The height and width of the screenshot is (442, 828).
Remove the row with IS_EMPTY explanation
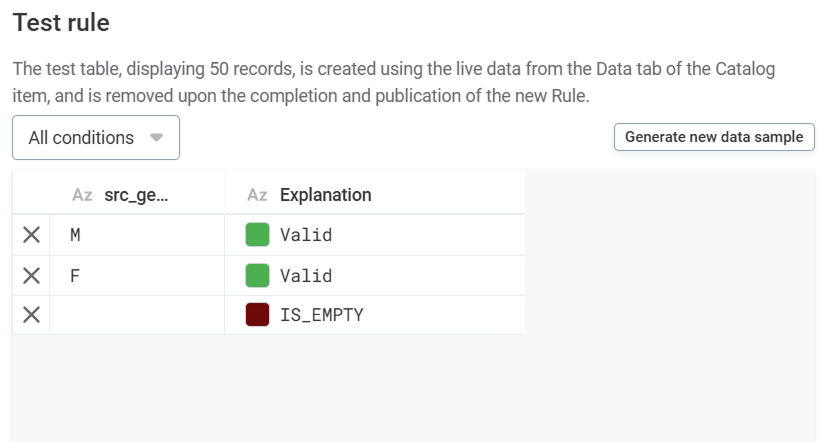(31, 315)
